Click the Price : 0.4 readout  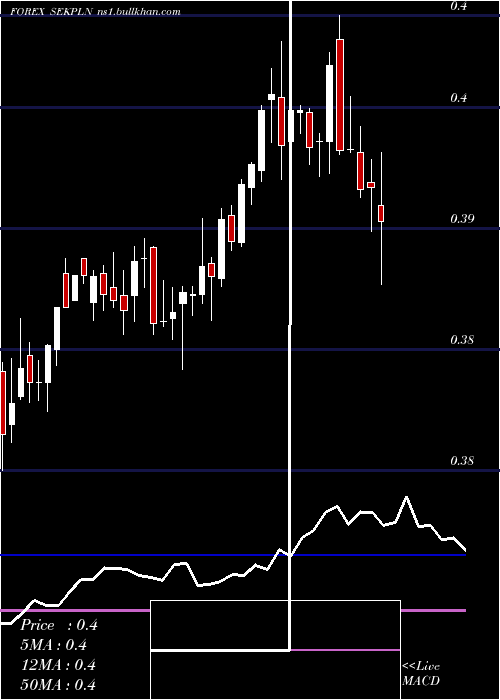[x=58, y=625]
